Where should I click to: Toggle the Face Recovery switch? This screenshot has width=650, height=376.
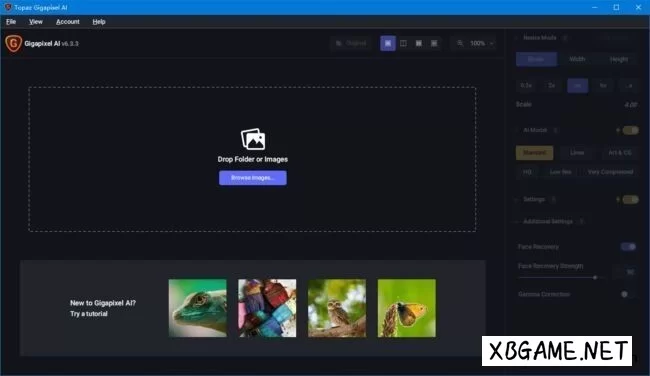click(x=628, y=247)
